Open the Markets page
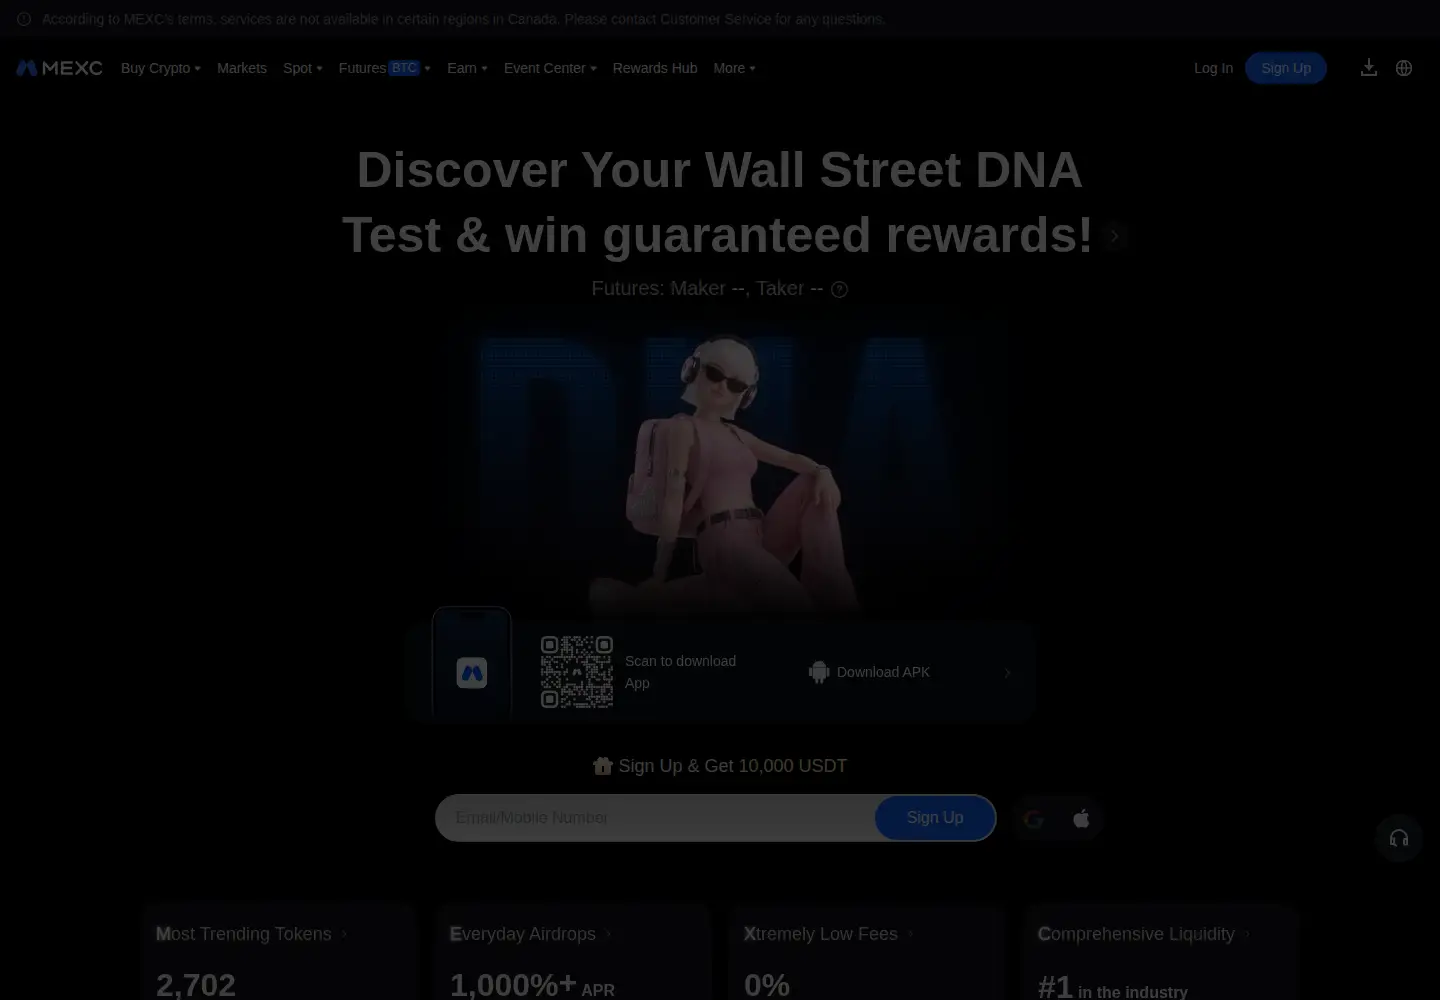 pos(242,68)
